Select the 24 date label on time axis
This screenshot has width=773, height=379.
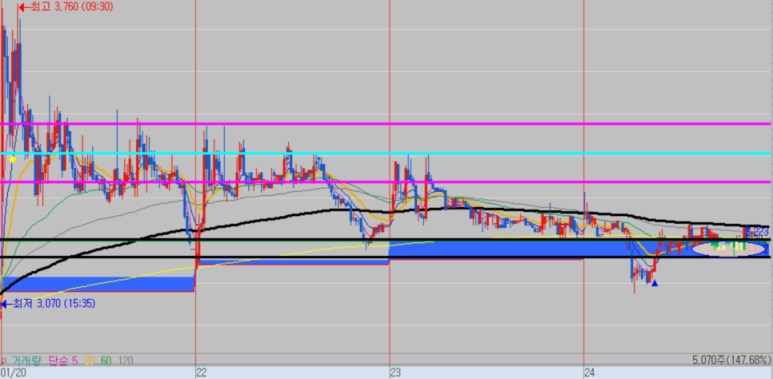coord(590,373)
